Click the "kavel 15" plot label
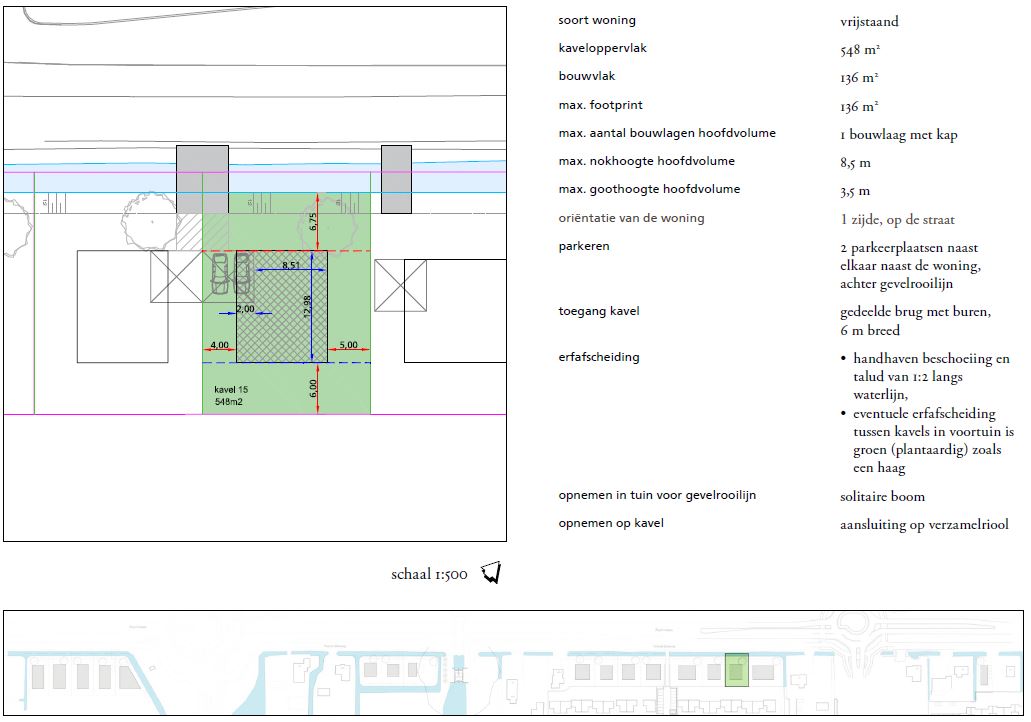 [229, 389]
